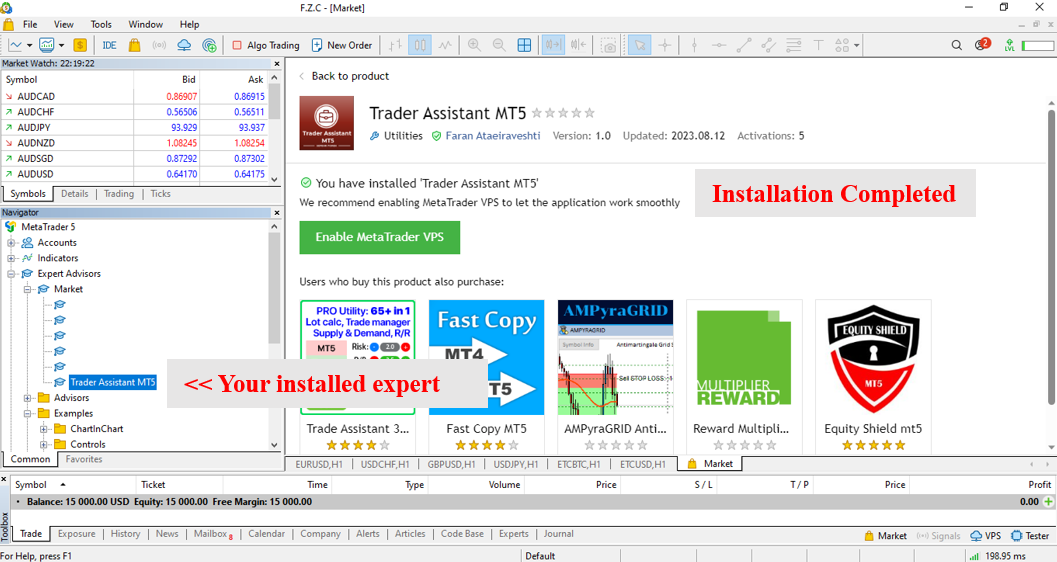Click the search magnifier icon
The height and width of the screenshot is (562, 1057).
point(957,45)
